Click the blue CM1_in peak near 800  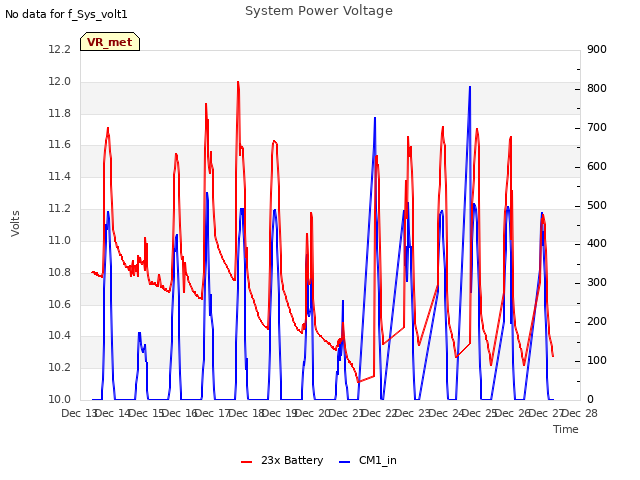pos(470,87)
